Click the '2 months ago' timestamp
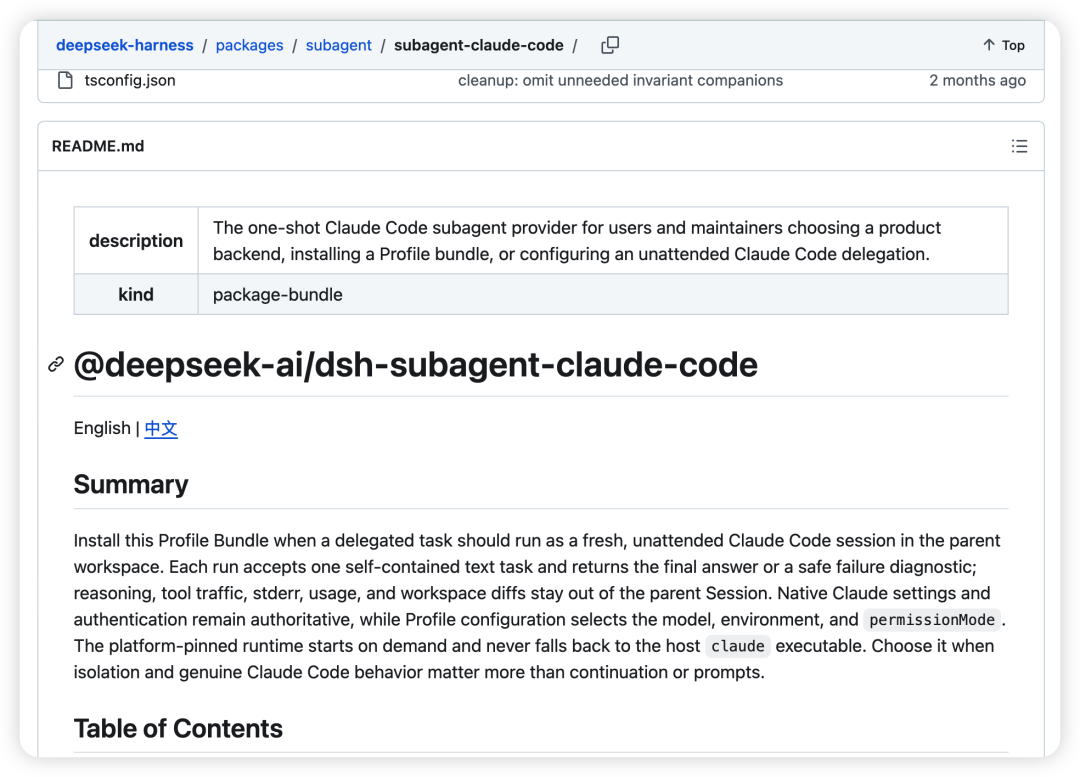This screenshot has width=1080, height=777. coord(977,81)
